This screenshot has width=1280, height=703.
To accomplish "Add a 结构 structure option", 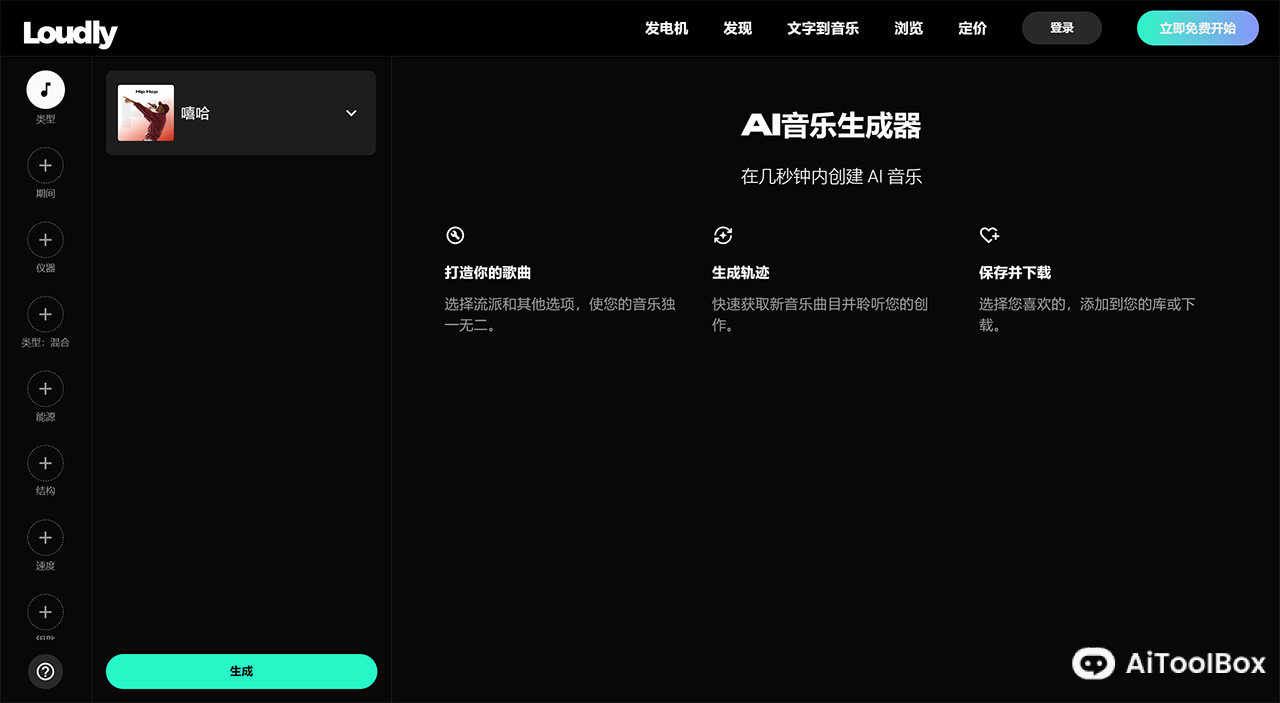I will [x=45, y=463].
